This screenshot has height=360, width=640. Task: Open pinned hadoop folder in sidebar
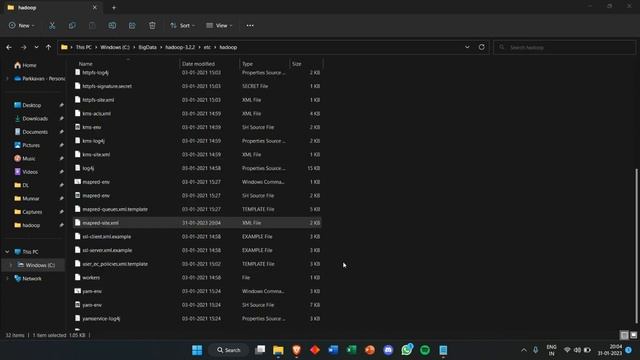pos(27,225)
